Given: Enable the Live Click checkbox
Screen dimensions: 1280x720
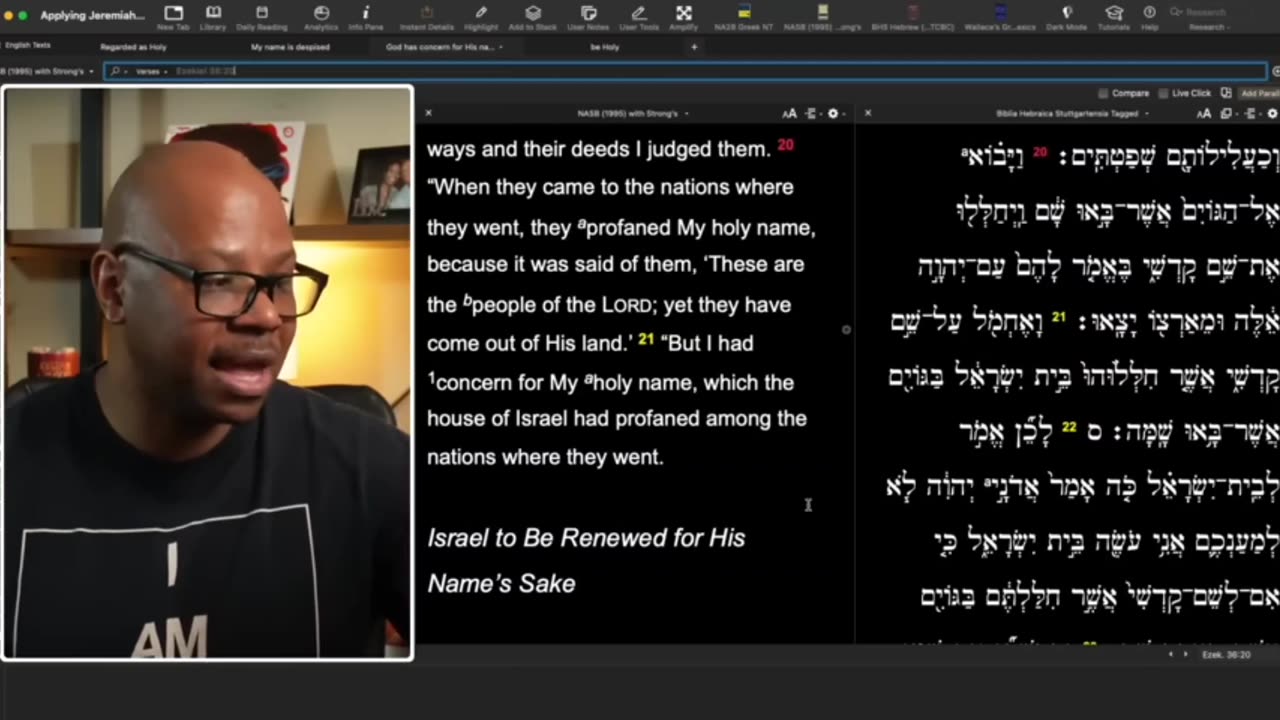Looking at the screenshot, I should [1164, 93].
